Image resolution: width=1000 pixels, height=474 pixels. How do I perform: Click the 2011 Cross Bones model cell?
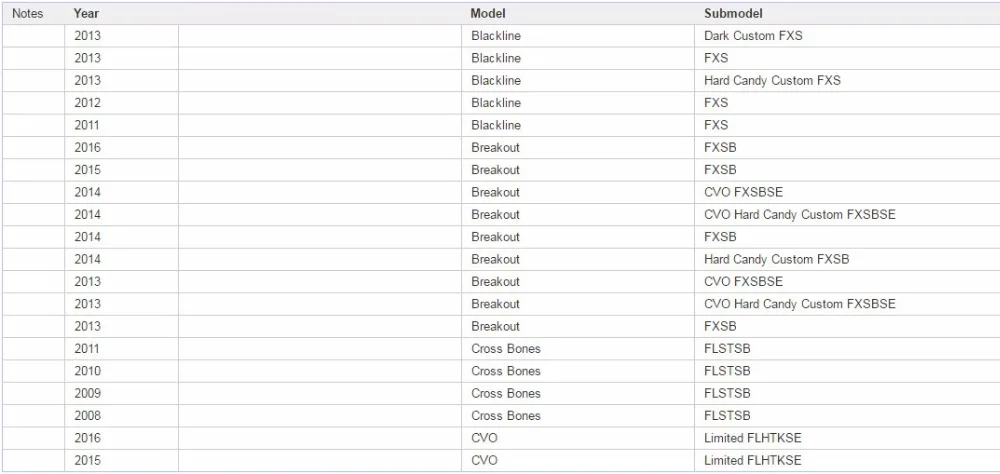[x=578, y=348]
